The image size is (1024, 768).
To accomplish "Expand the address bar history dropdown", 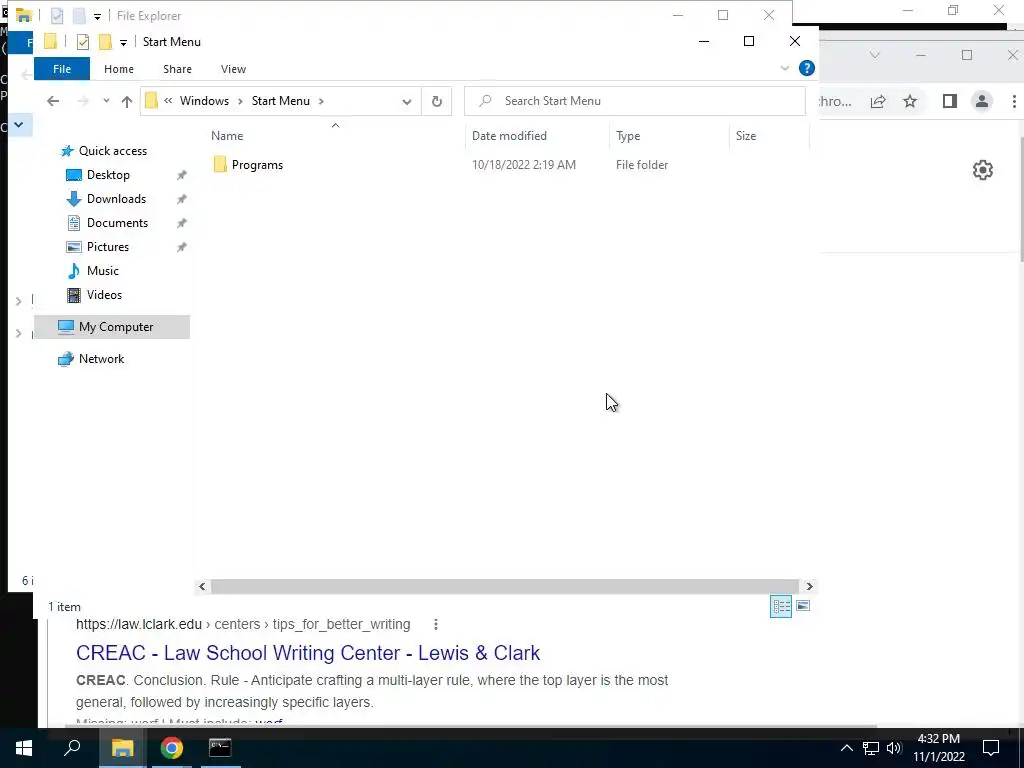I will pos(407,102).
